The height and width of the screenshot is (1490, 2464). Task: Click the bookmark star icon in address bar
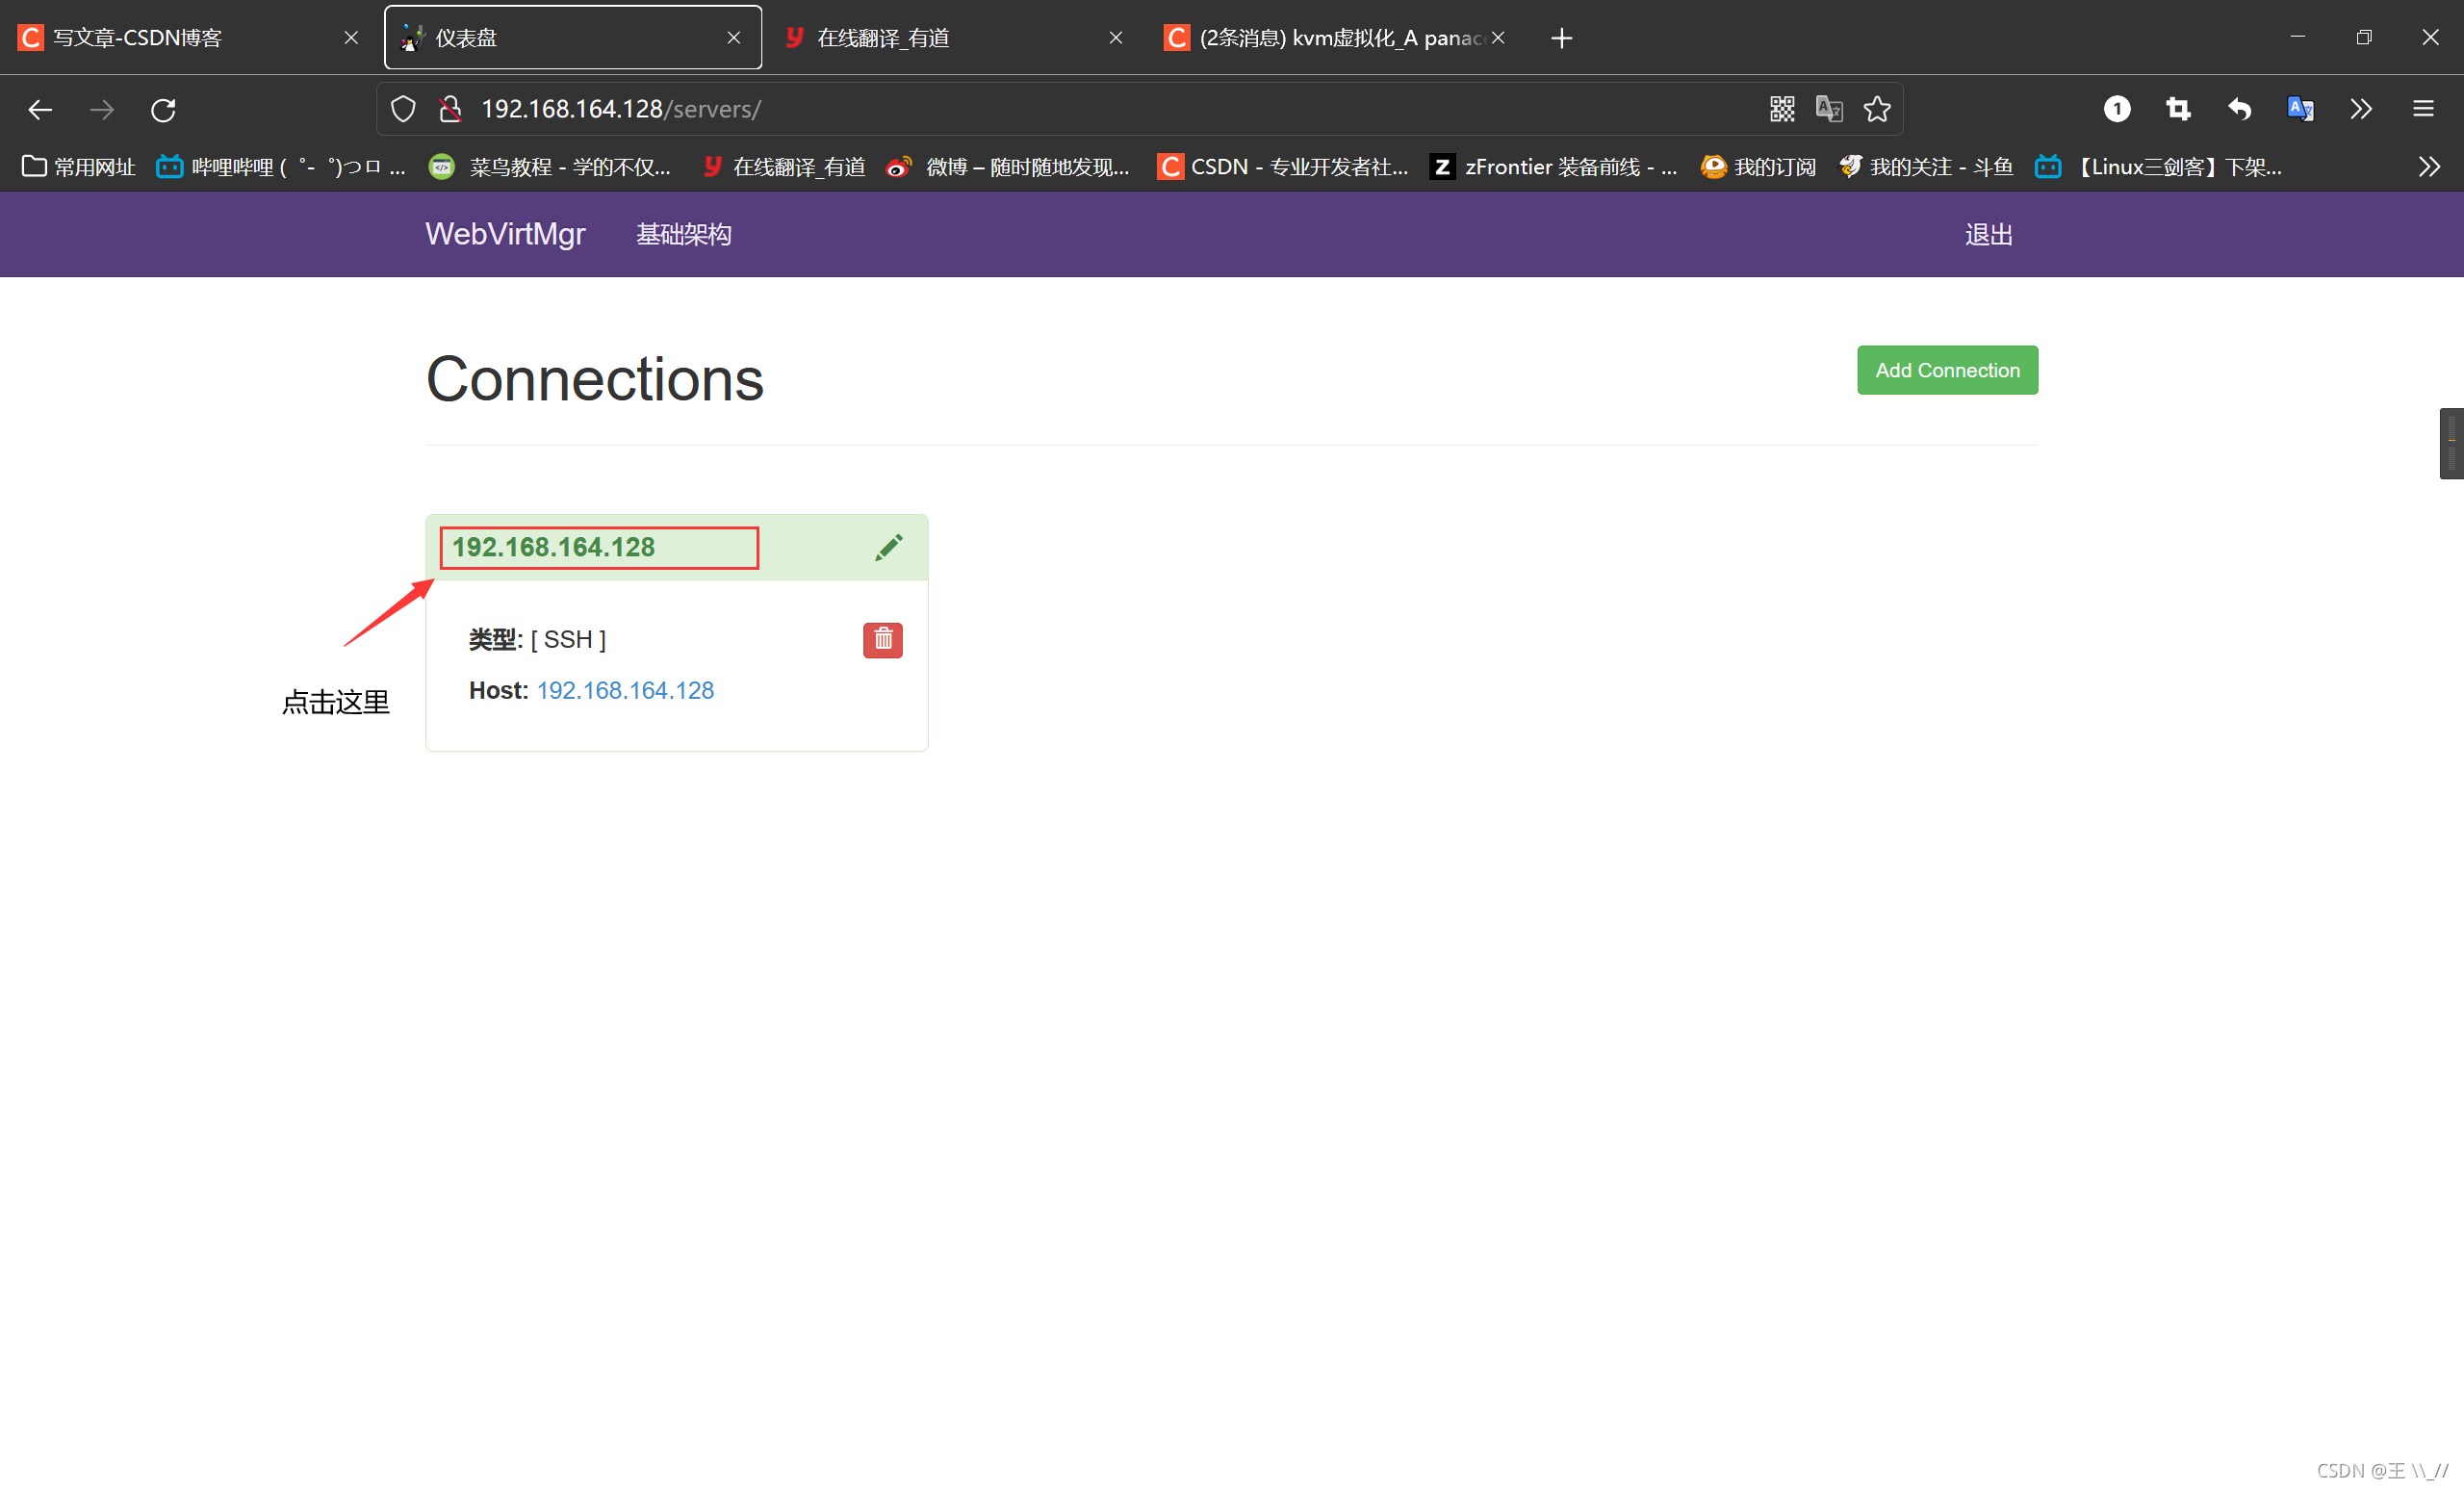[1876, 109]
